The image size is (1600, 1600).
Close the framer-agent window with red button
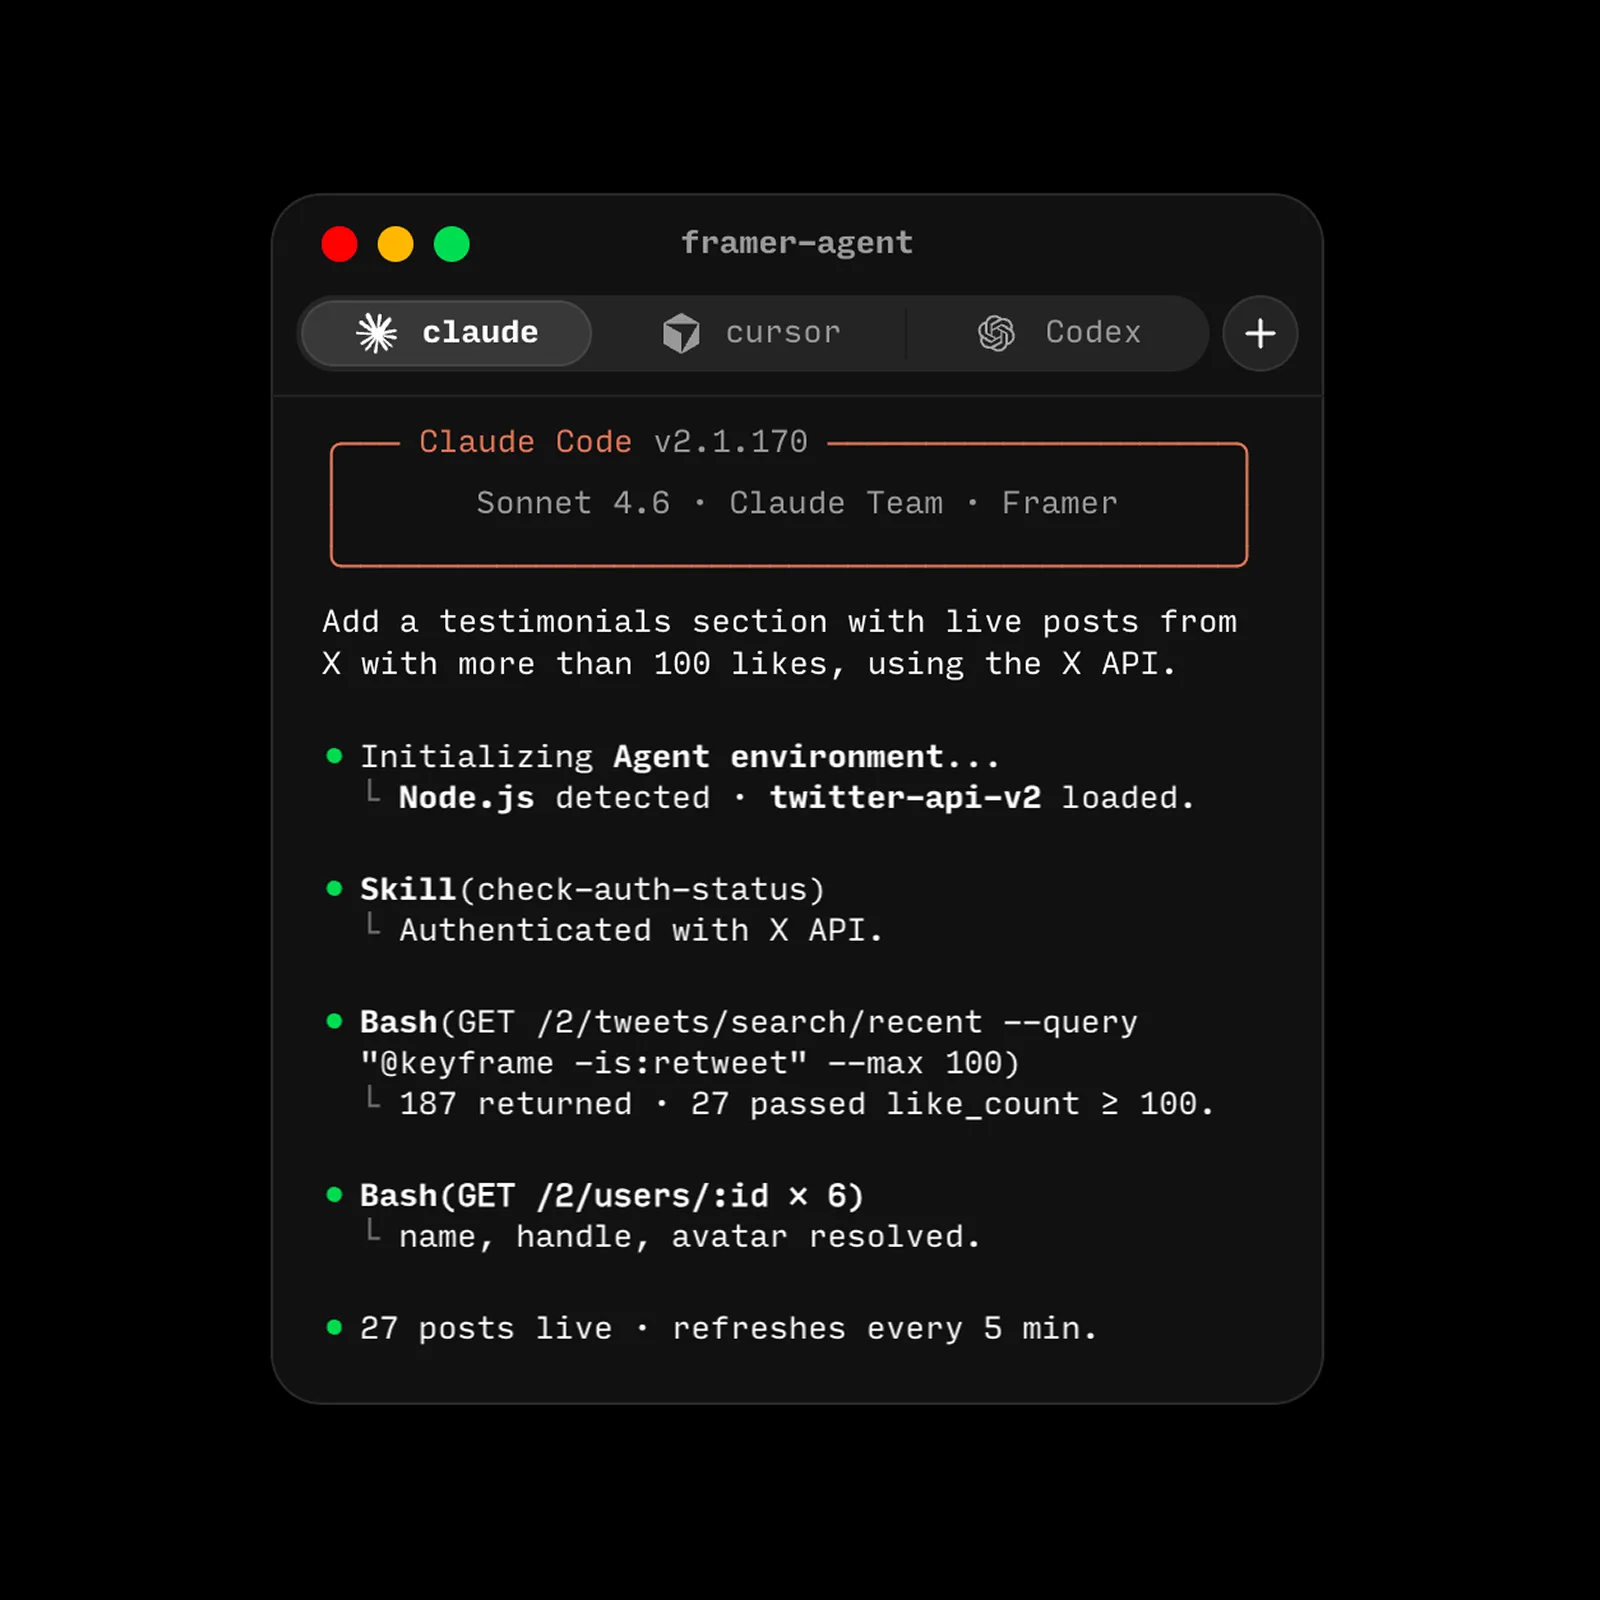click(x=339, y=244)
